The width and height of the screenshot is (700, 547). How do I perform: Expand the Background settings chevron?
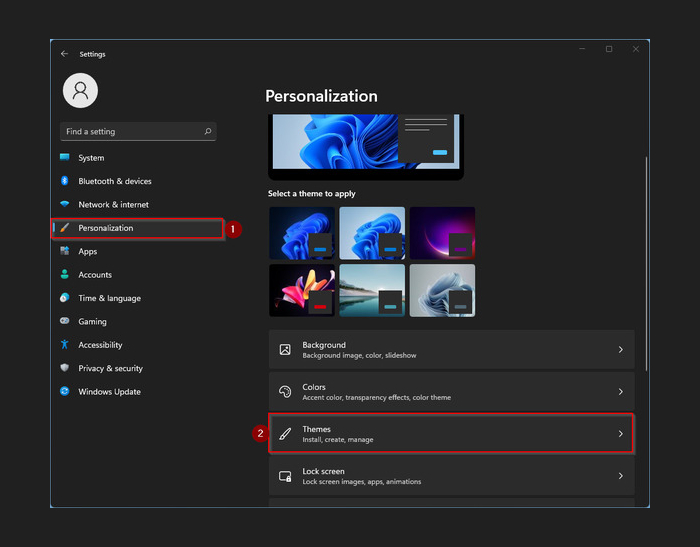pyautogui.click(x=621, y=350)
